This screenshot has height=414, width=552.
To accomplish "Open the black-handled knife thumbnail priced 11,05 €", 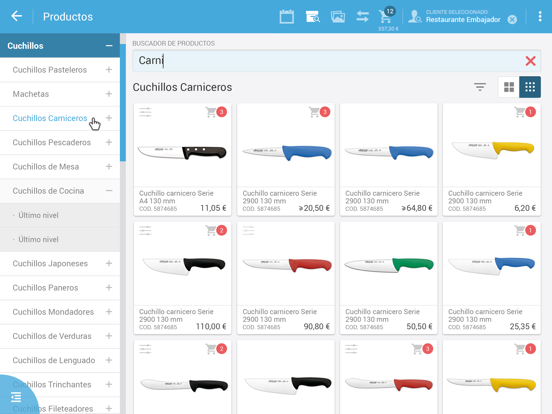I will tap(182, 152).
